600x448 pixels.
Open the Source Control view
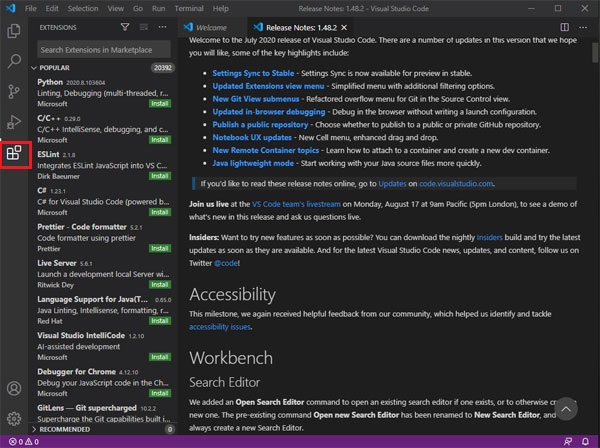point(14,92)
